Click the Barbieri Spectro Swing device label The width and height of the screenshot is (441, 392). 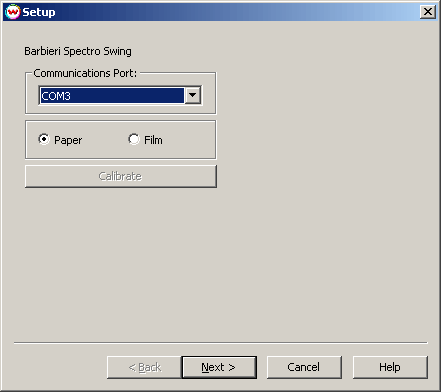click(x=78, y=51)
